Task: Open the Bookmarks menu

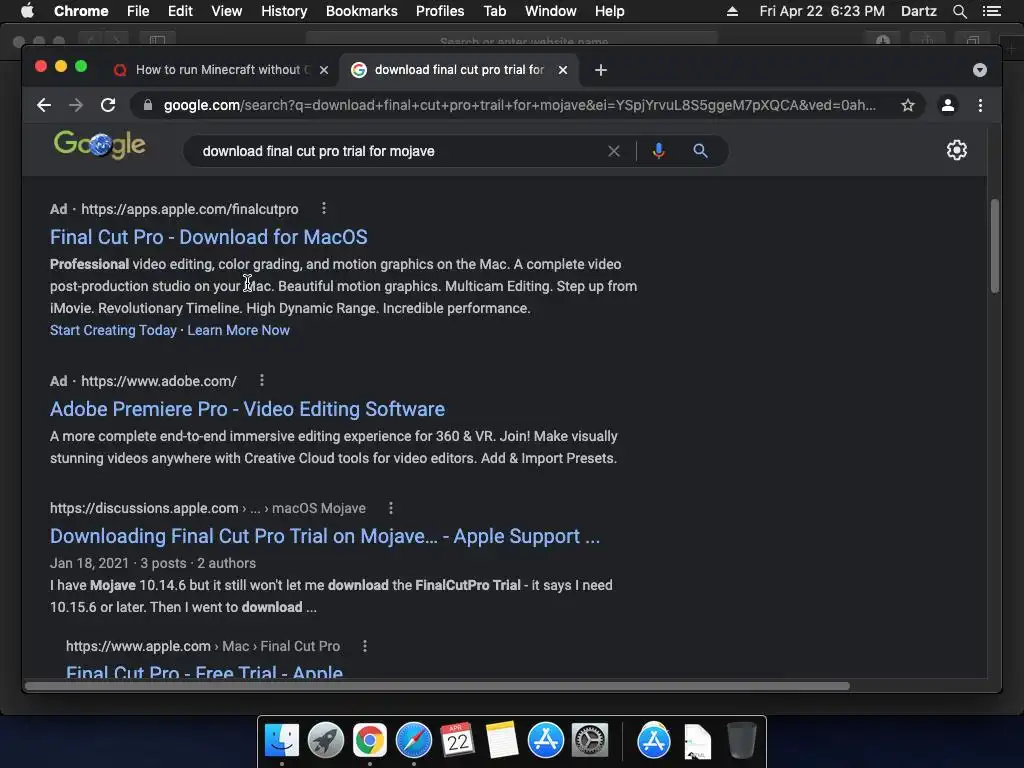Action: pos(362,11)
